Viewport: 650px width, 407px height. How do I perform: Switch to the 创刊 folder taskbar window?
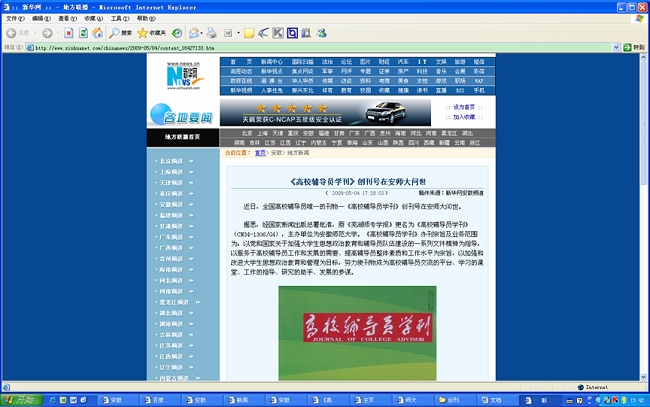point(456,400)
